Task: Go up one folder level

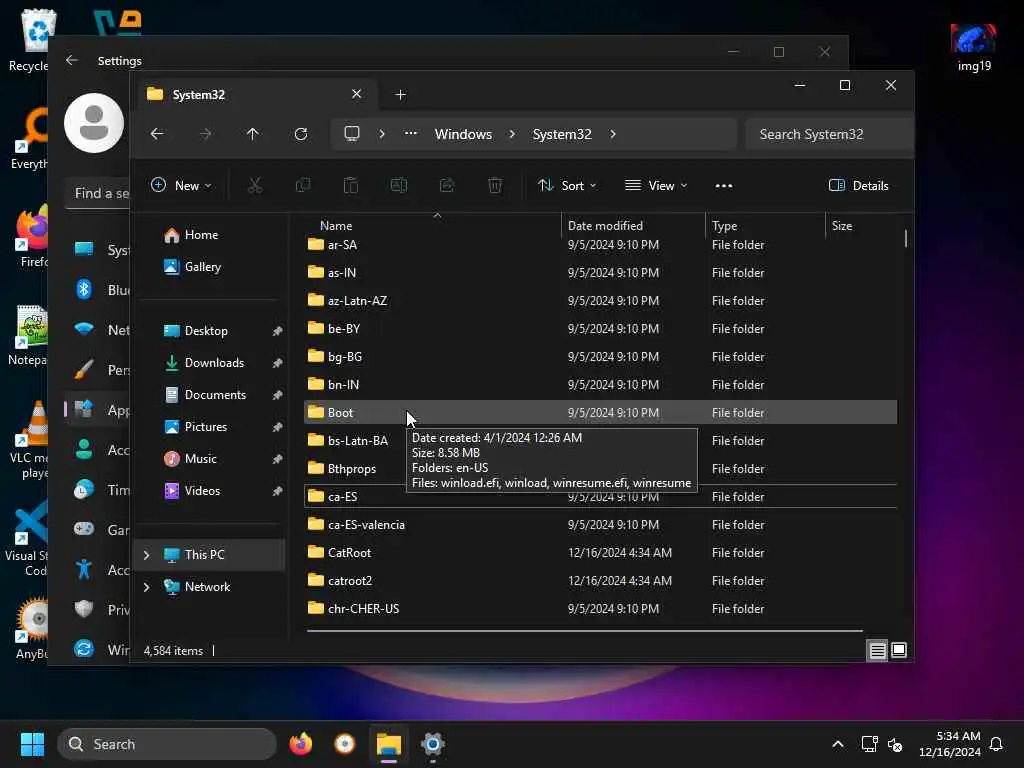Action: 253,134
